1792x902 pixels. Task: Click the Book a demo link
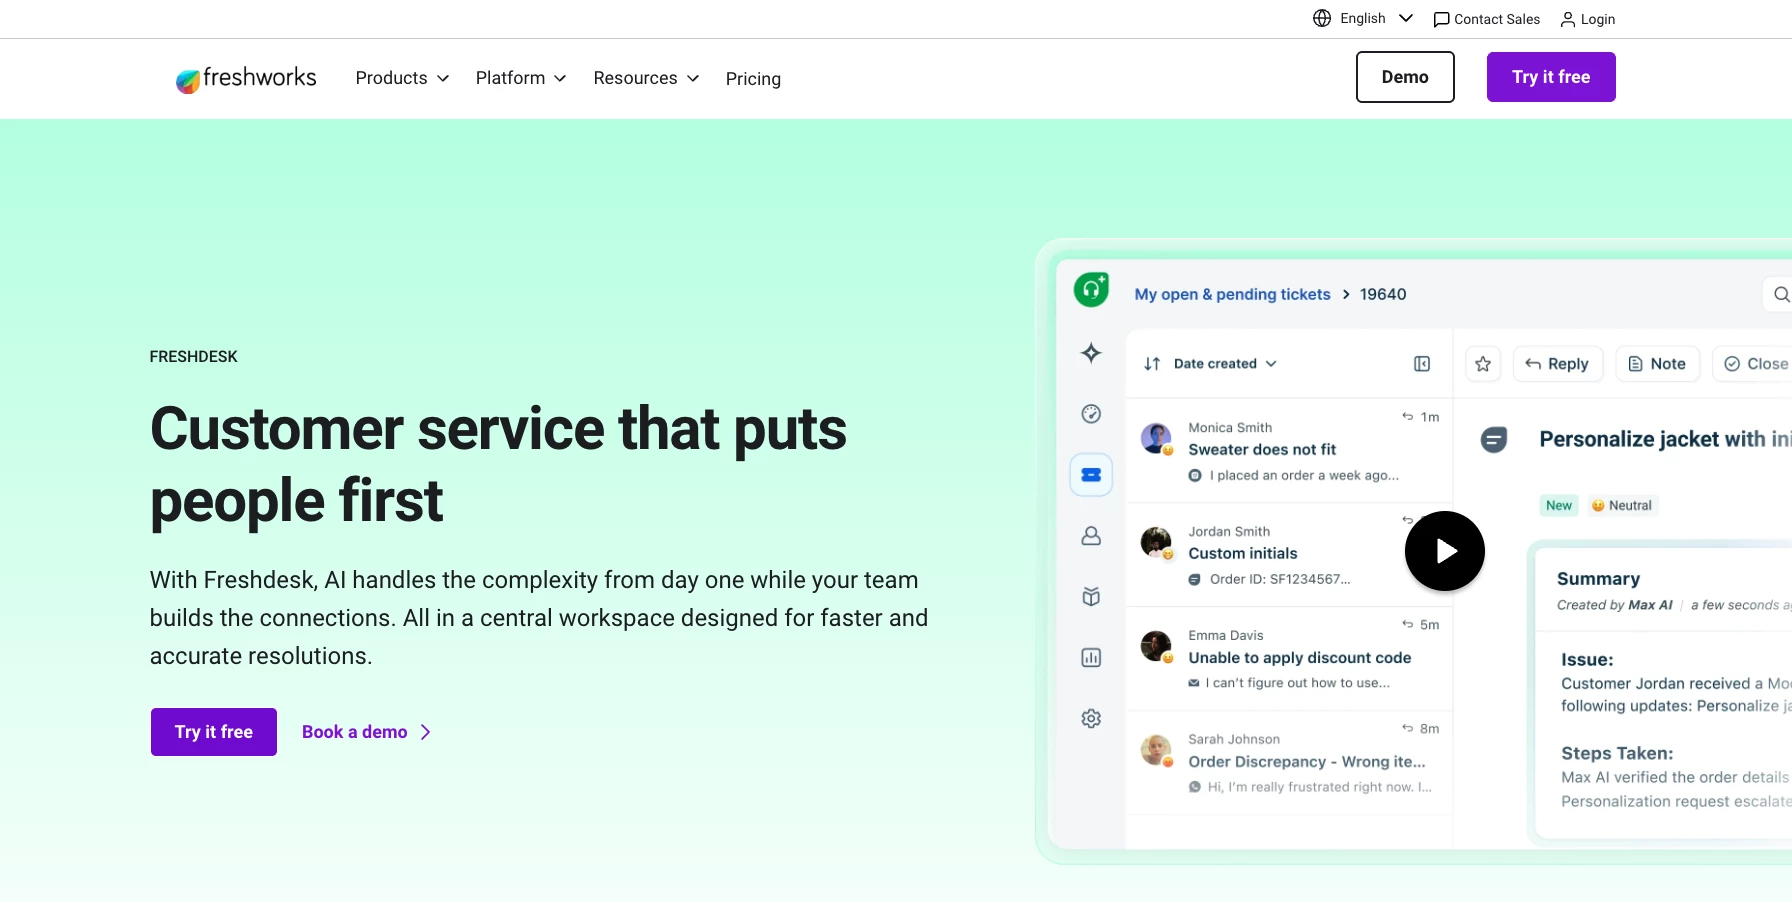click(x=367, y=732)
